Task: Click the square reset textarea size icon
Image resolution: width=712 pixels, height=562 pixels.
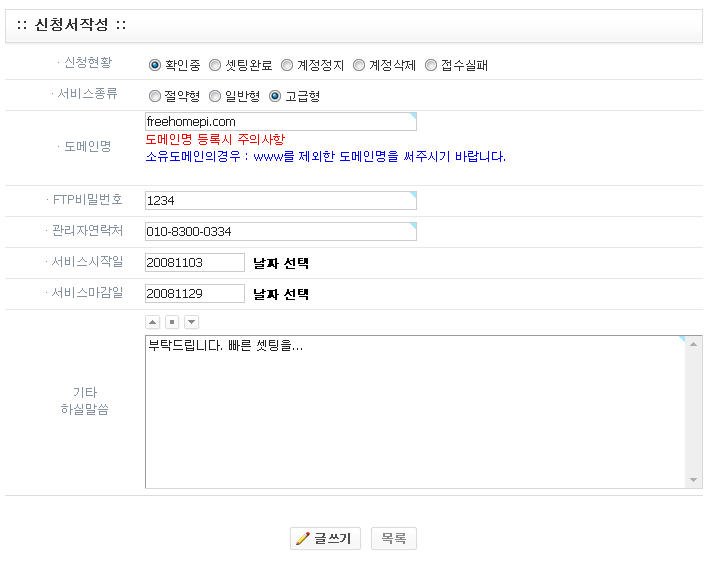Action: pos(172,322)
